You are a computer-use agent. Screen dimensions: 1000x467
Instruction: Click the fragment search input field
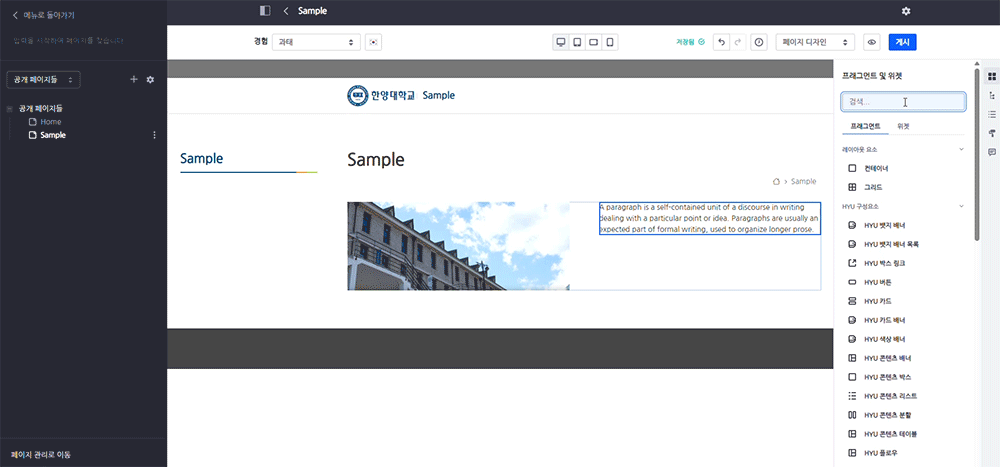902,102
